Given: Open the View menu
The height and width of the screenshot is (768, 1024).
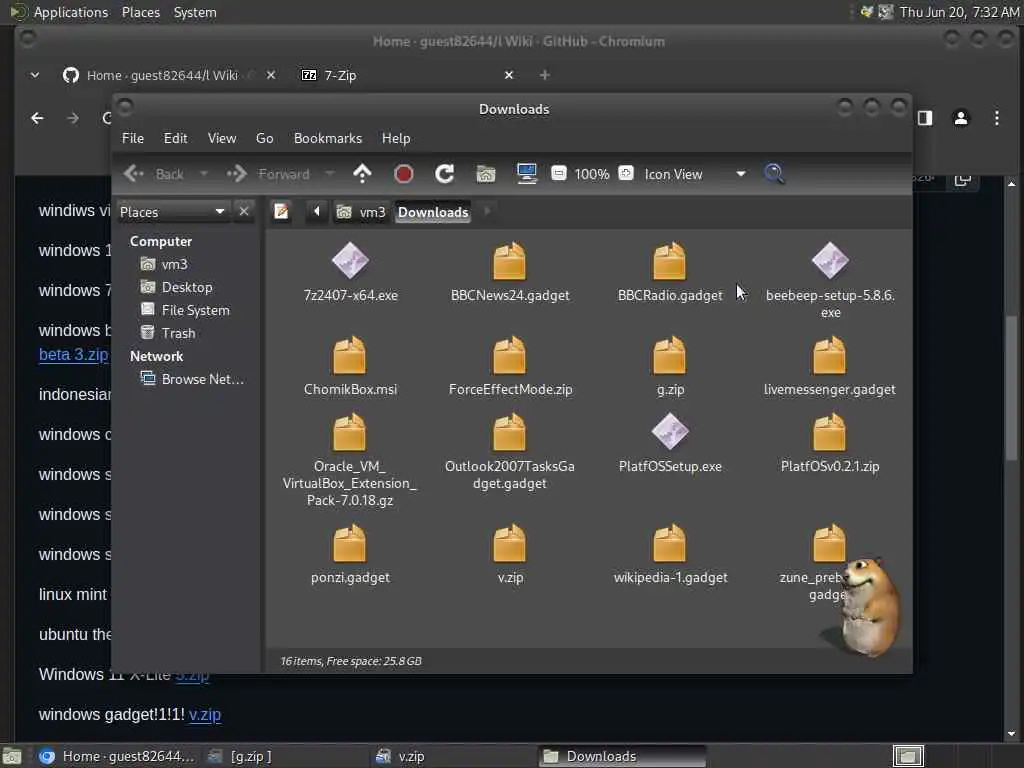Looking at the screenshot, I should click(221, 138).
